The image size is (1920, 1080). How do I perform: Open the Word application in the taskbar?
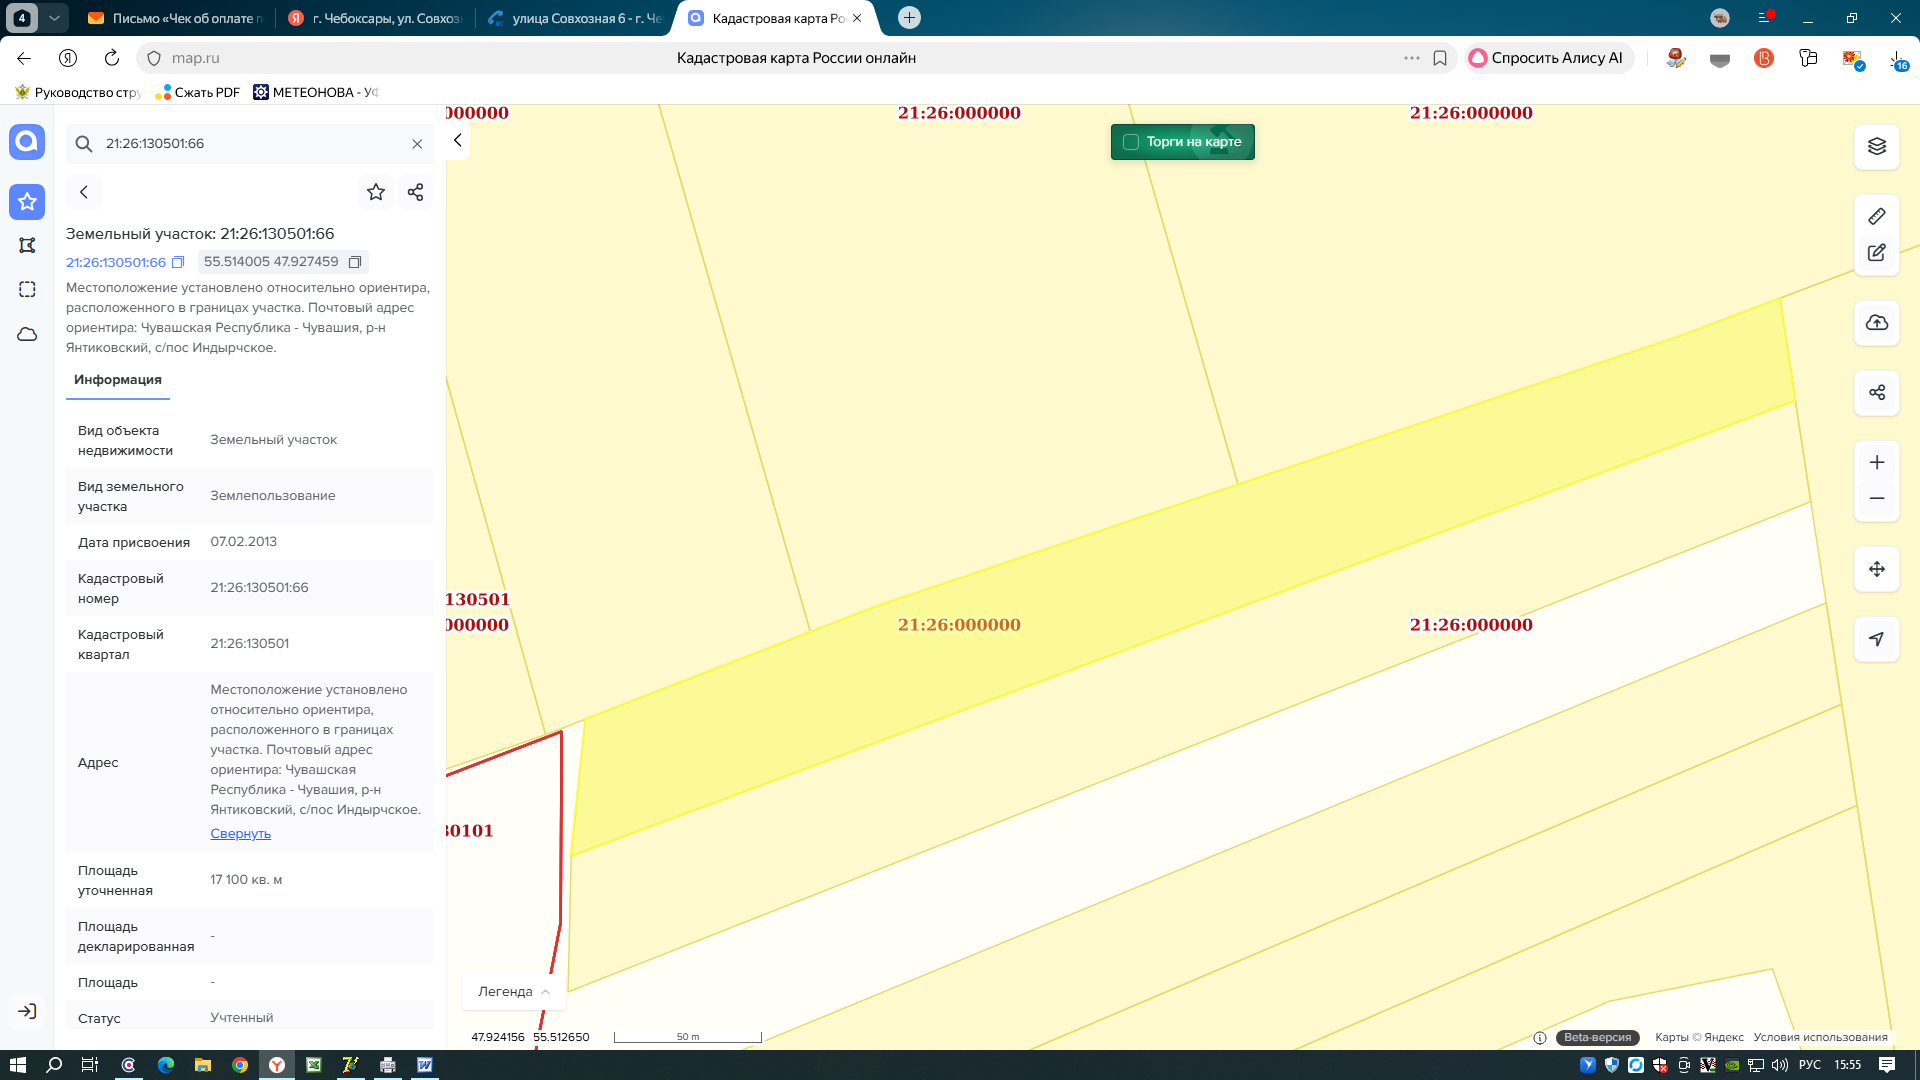424,1065
